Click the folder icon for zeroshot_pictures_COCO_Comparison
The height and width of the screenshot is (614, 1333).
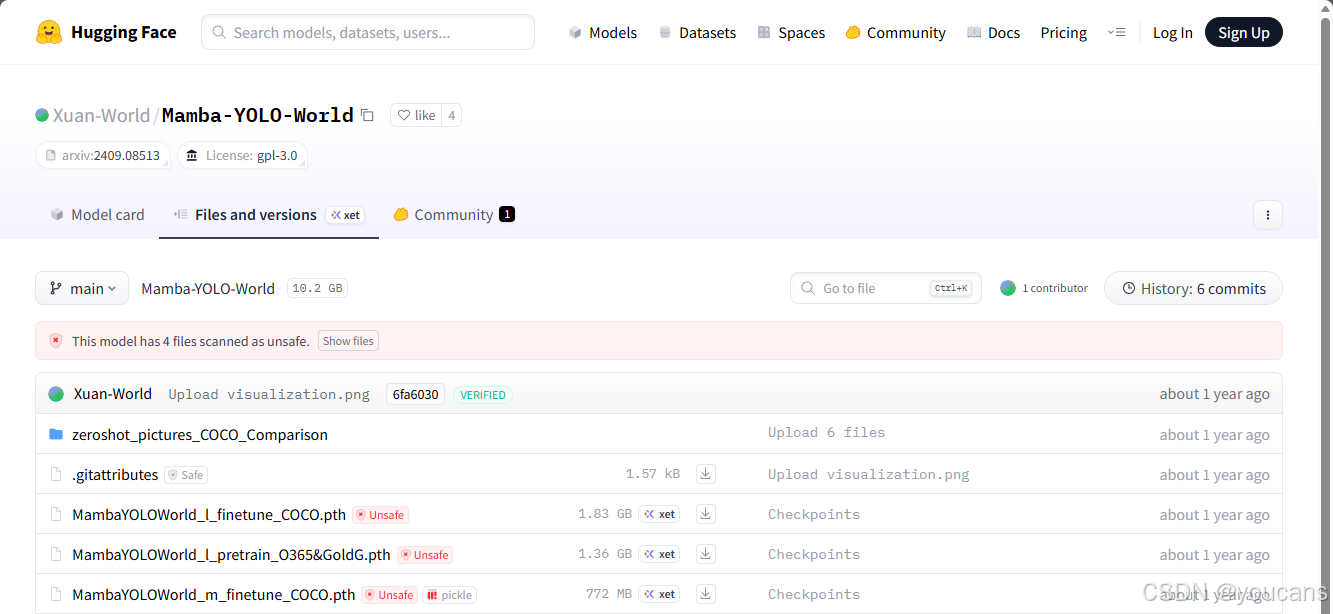tap(56, 434)
